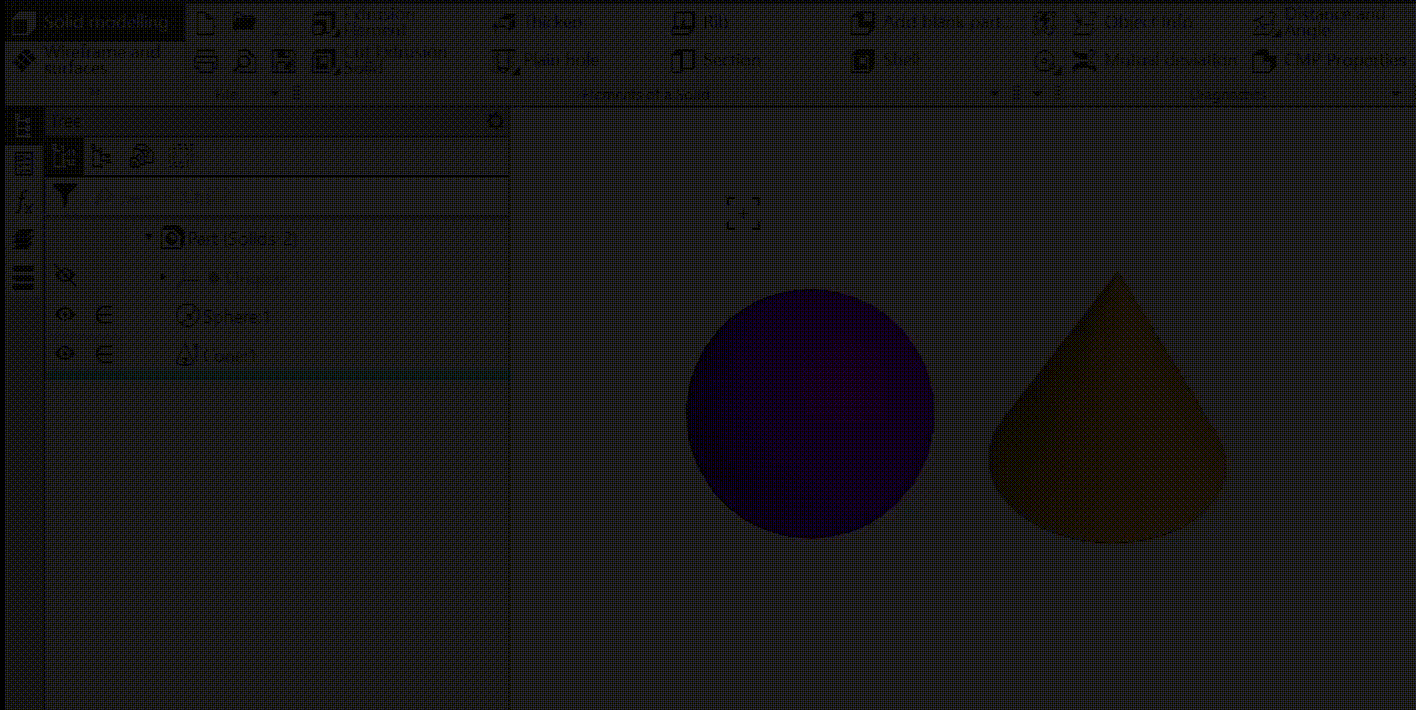Collapse the Part (Solids: 2) node
The width and height of the screenshot is (1416, 710).
(149, 237)
